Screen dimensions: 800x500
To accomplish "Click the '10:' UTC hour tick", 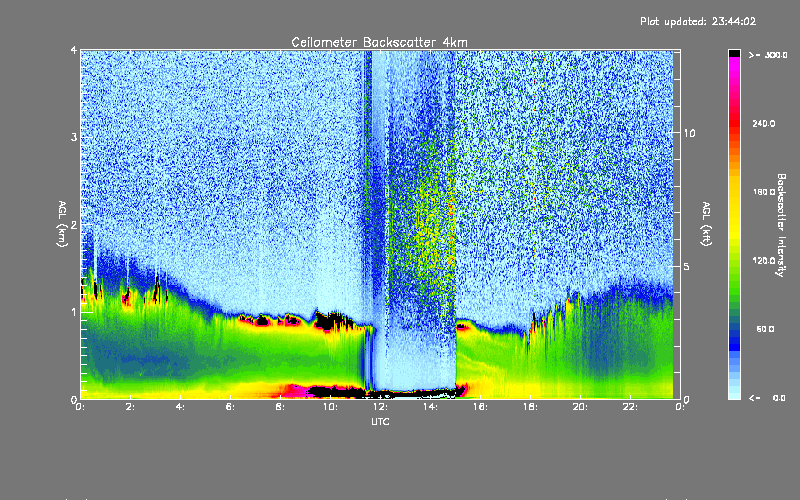I will [330, 407].
